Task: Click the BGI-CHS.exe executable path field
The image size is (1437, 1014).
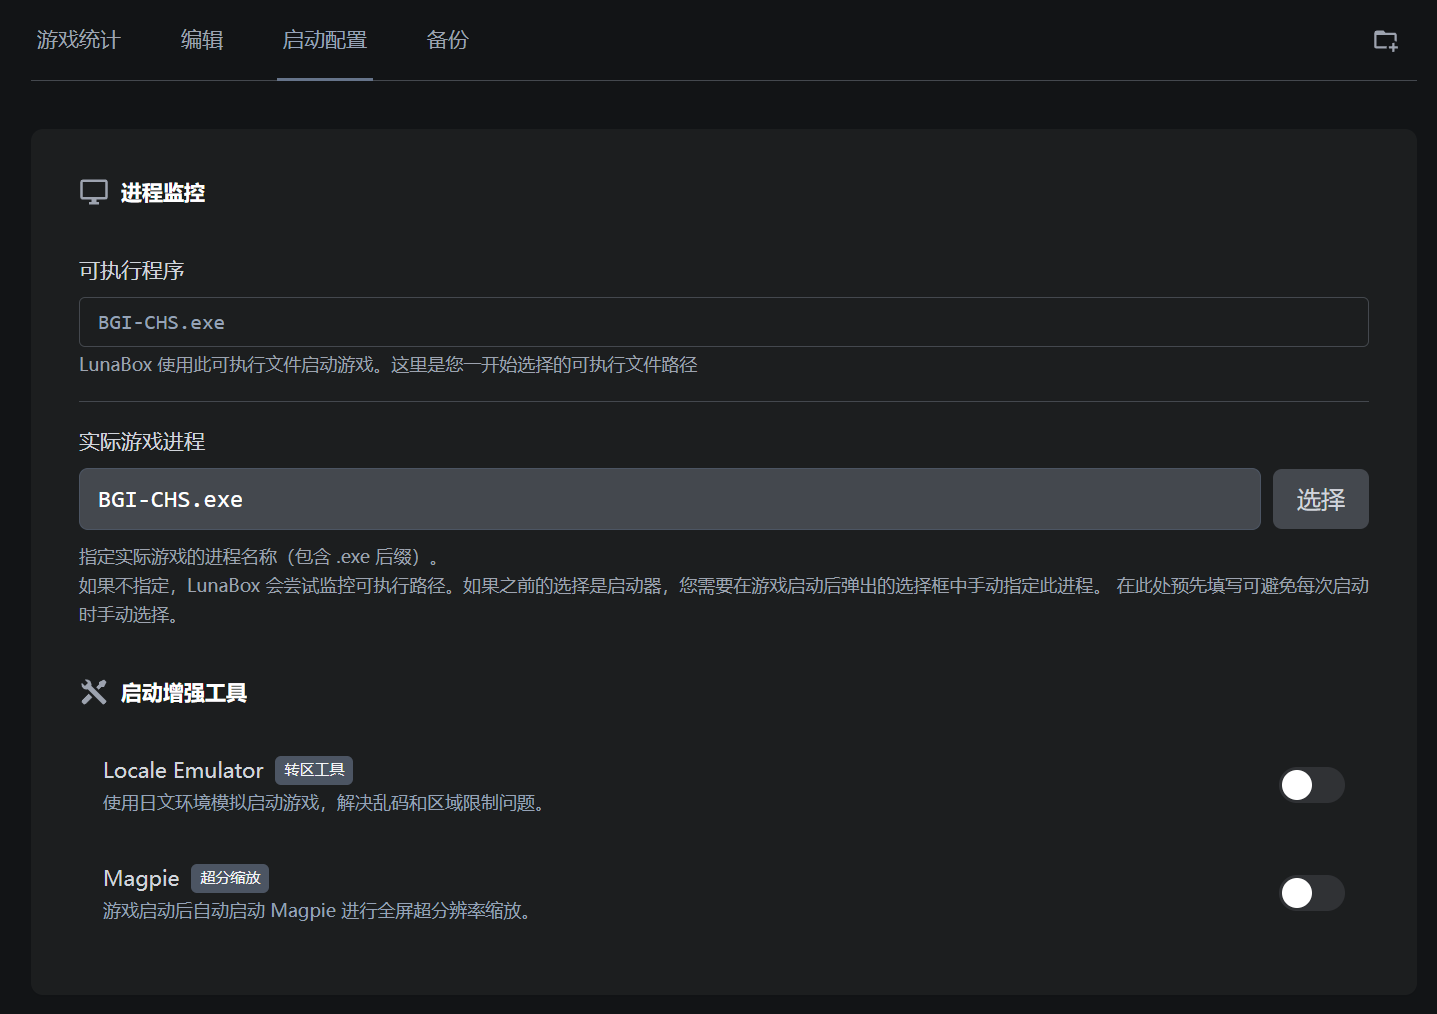Action: 723,322
